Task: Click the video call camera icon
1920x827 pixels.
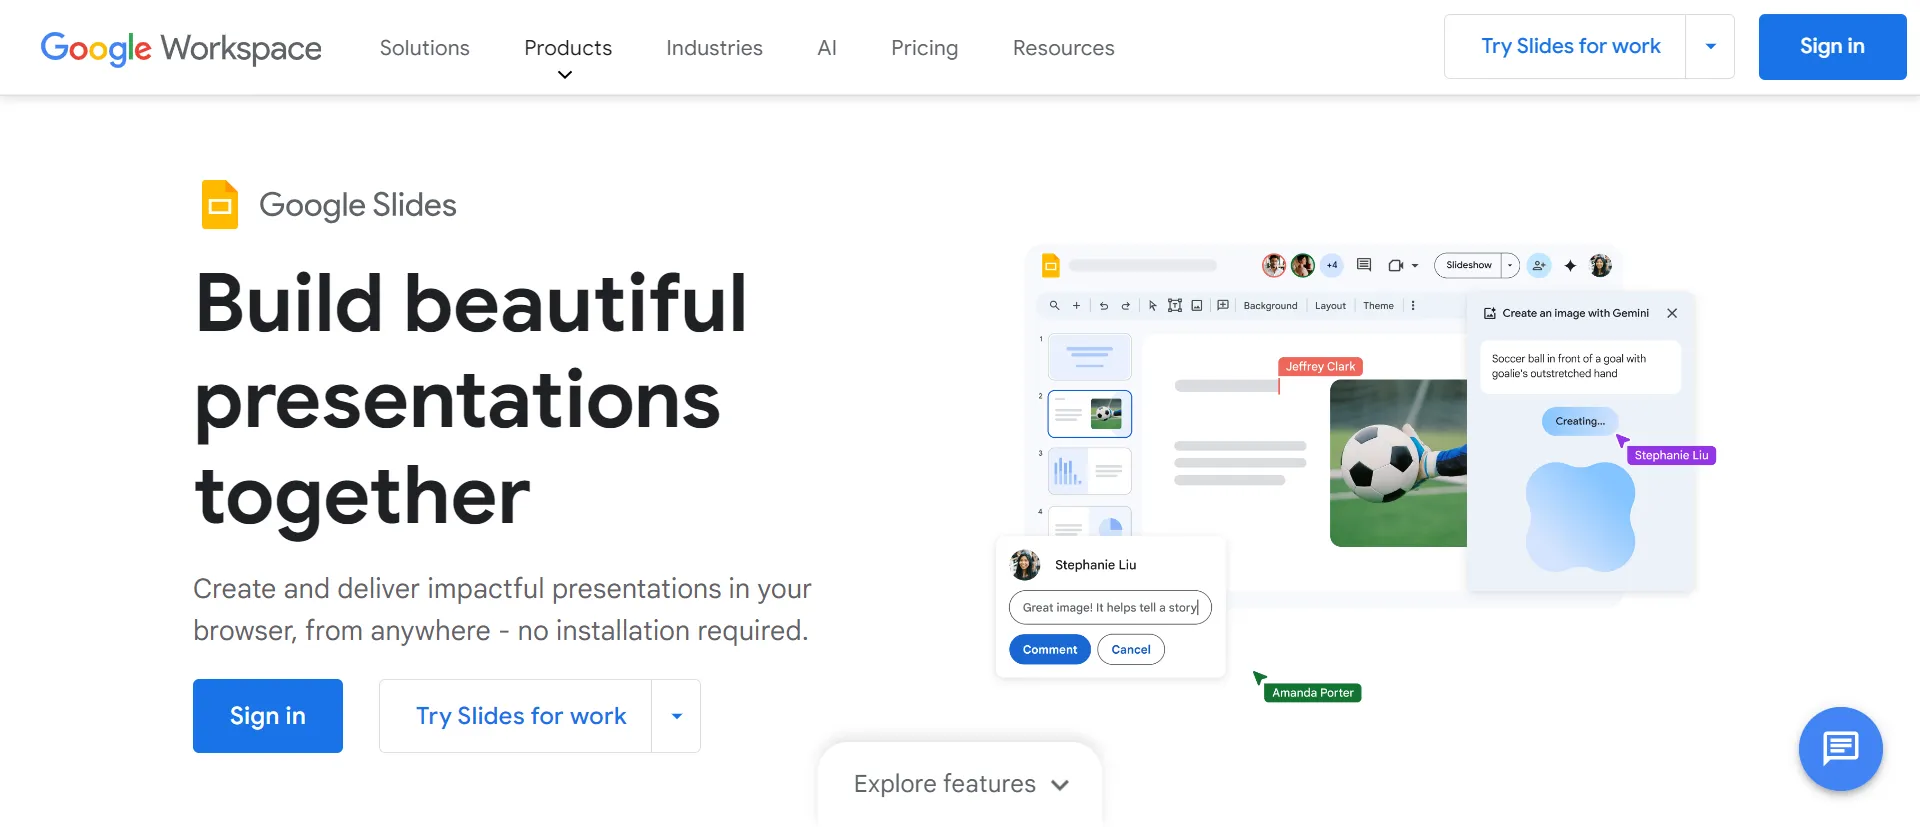Action: 1396,265
